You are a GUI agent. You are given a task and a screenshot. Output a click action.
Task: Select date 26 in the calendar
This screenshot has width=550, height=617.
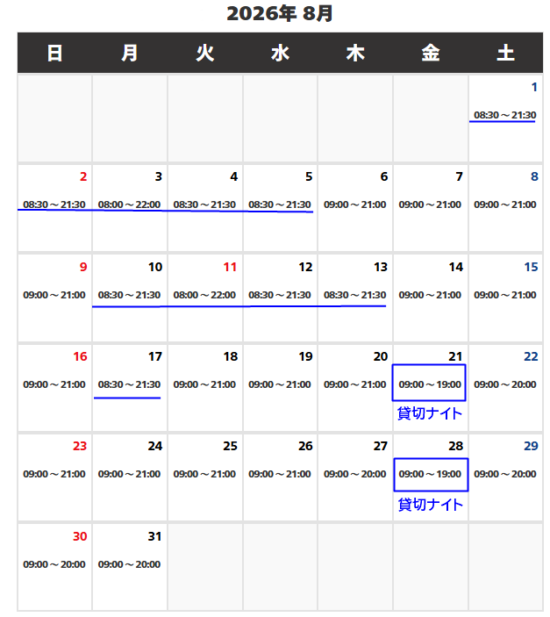305,446
